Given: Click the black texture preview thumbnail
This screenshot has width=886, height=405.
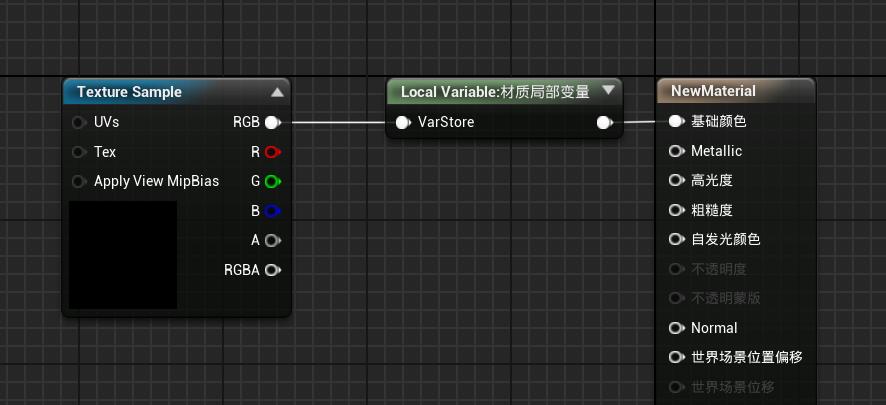Looking at the screenshot, I should 123,255.
